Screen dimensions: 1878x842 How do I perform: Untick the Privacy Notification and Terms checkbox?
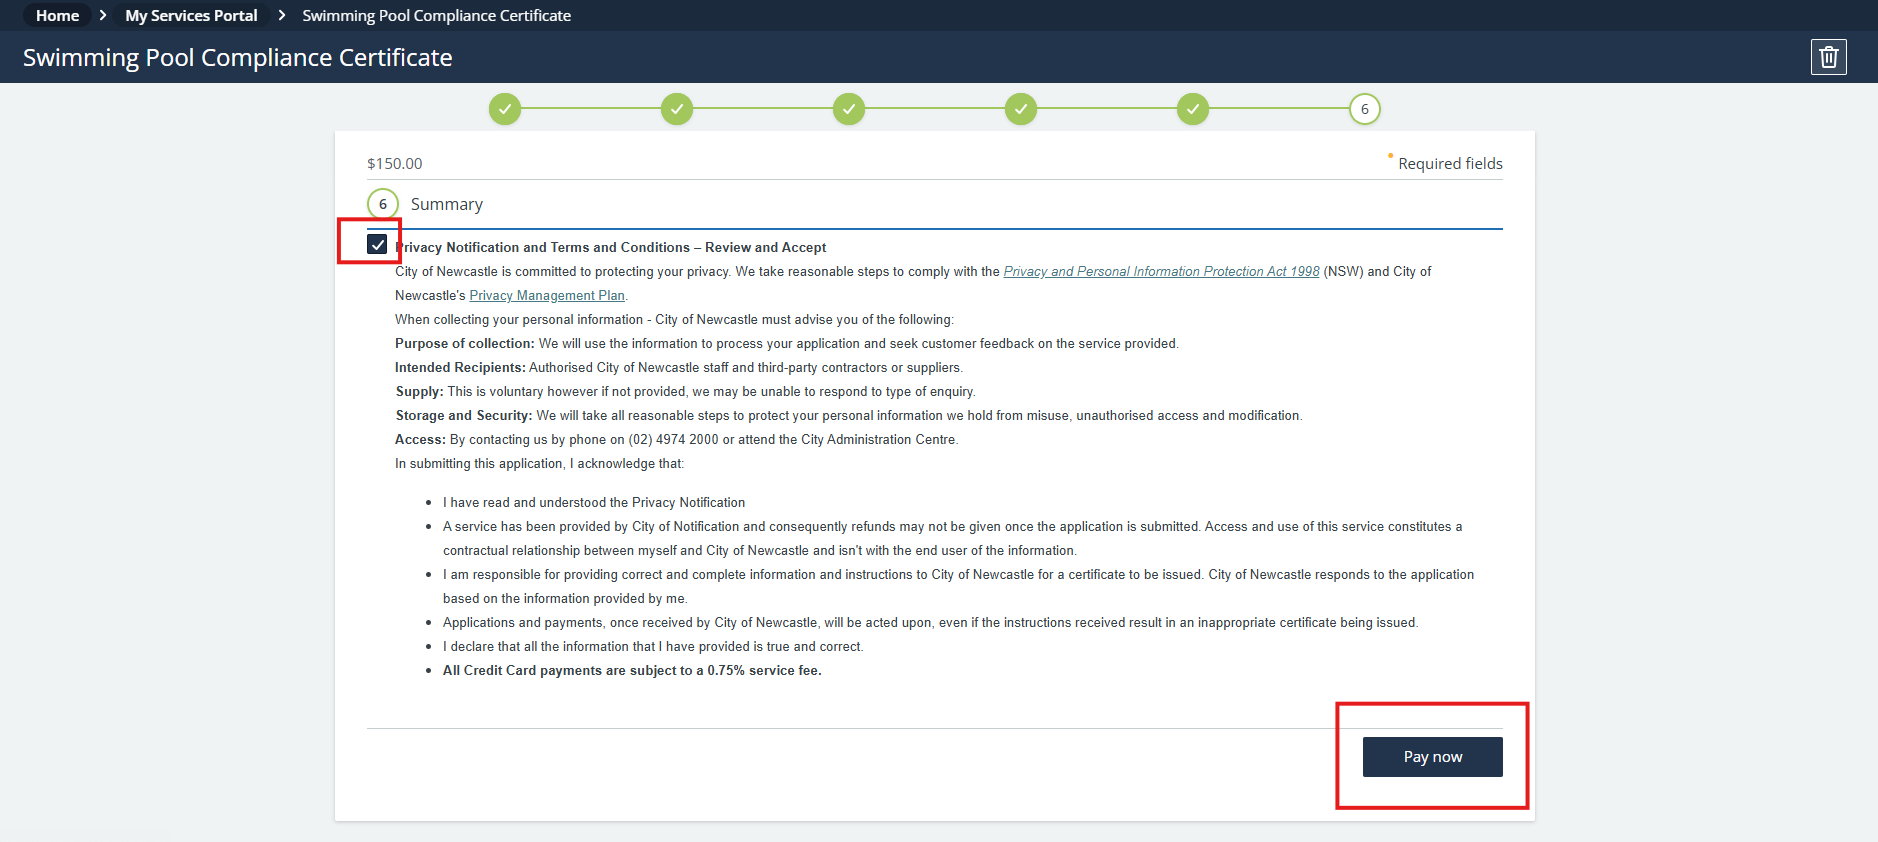377,244
